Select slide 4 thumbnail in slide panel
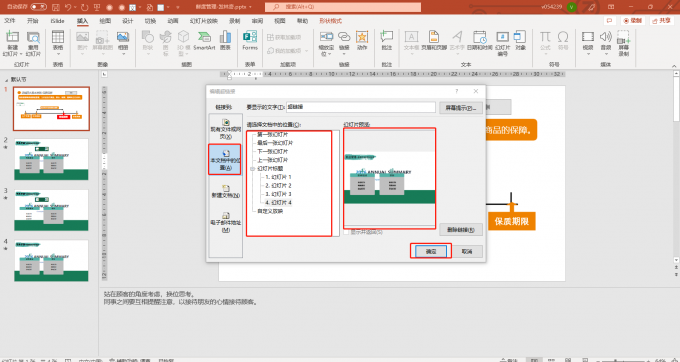This screenshot has width=680, height=362. [x=51, y=261]
